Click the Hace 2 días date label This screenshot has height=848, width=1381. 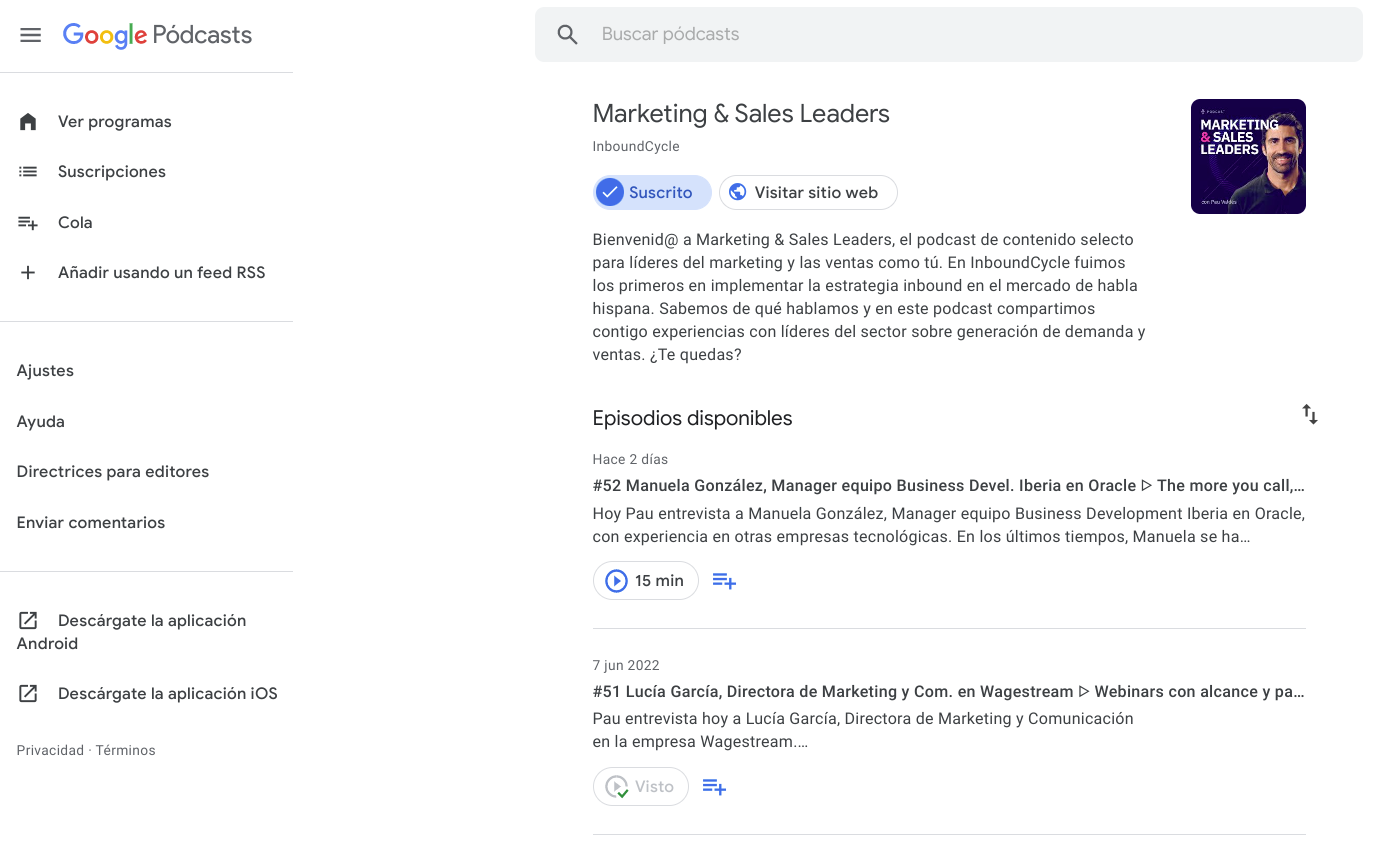coord(630,460)
